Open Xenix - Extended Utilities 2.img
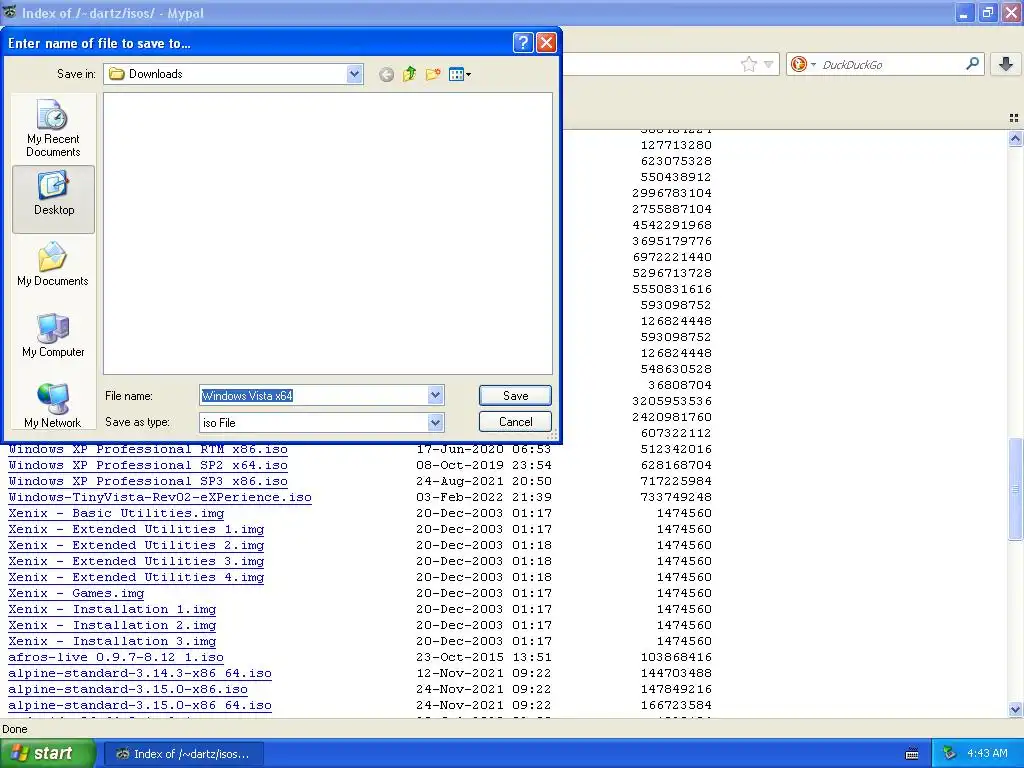 136,545
